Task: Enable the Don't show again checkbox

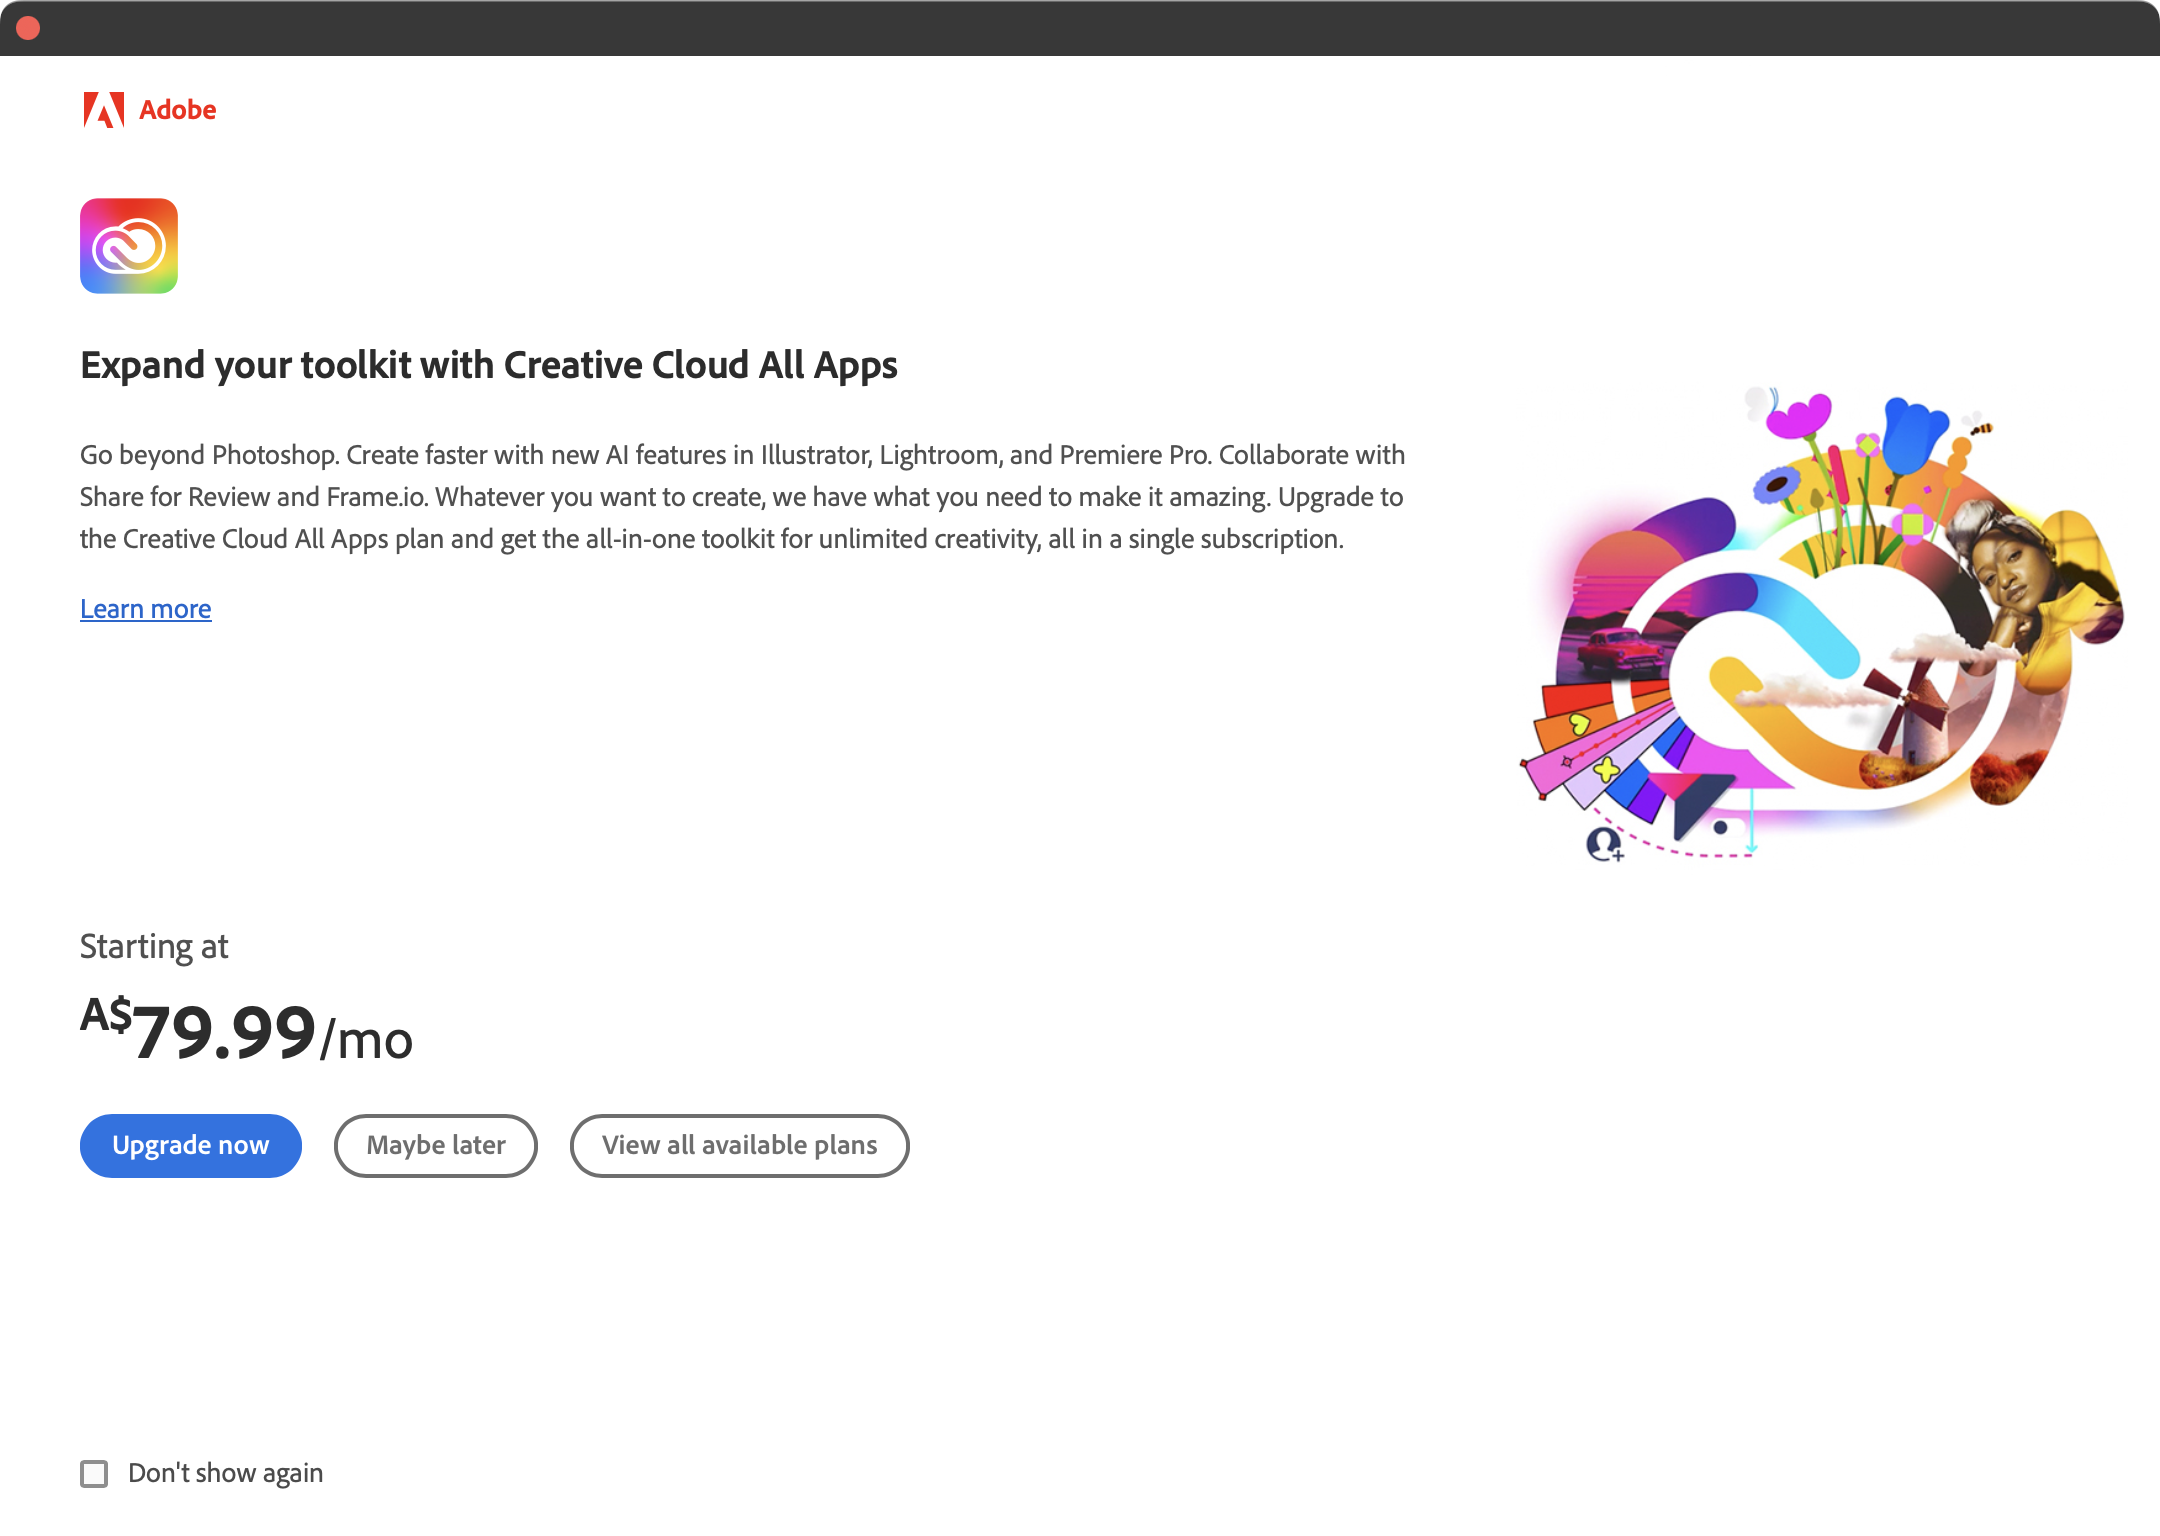Action: tap(95, 1473)
